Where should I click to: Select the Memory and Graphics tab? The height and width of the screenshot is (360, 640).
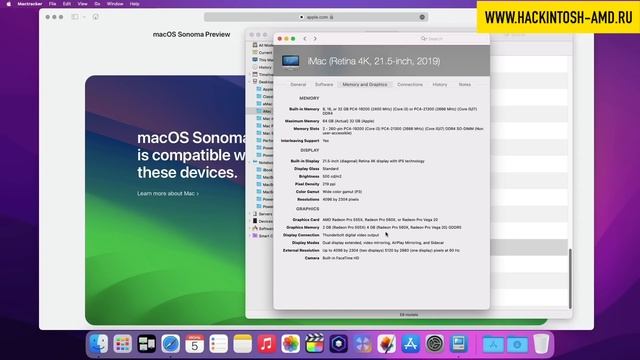365,84
